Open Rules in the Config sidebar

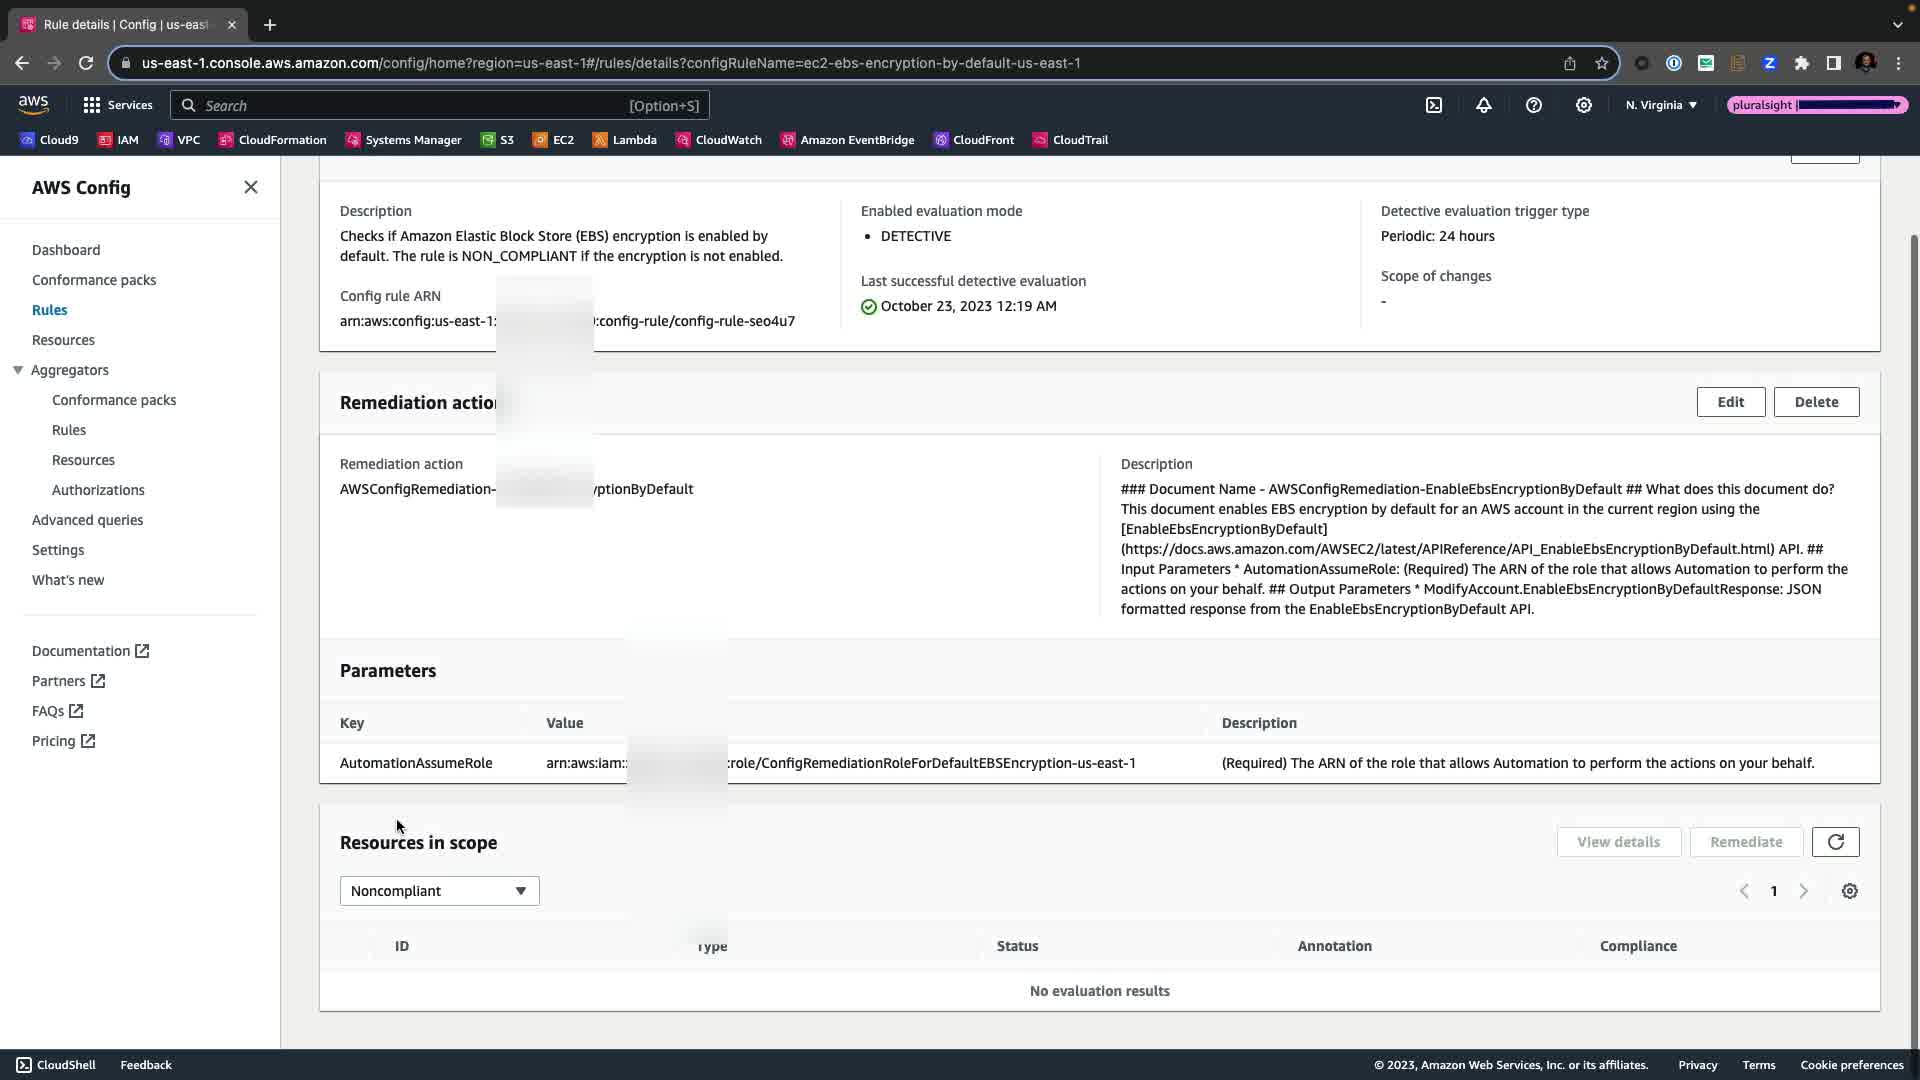coord(49,310)
